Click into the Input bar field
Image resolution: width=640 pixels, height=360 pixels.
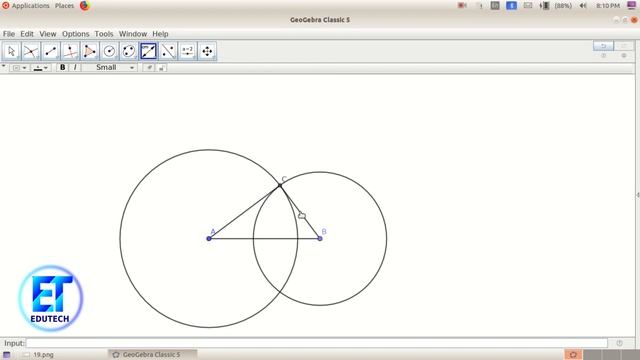click(x=317, y=343)
